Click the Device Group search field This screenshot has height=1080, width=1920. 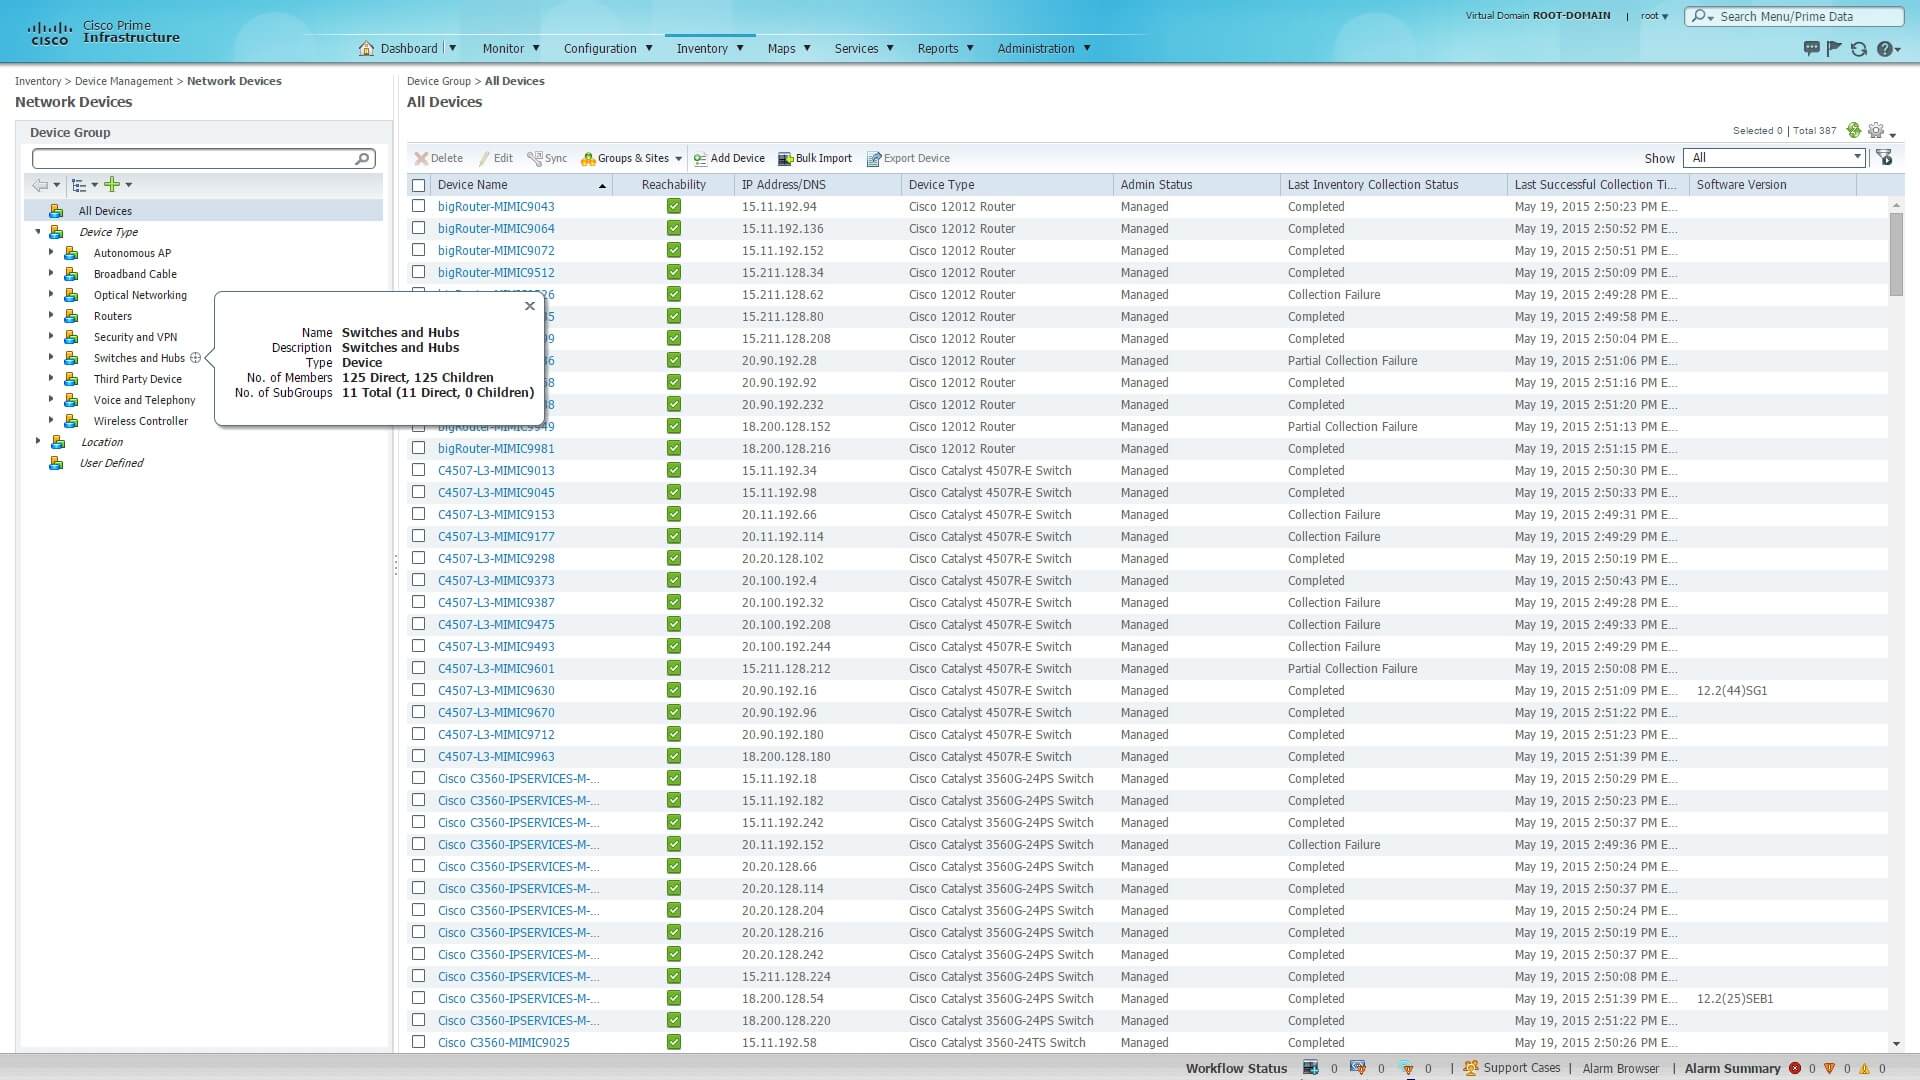point(195,158)
